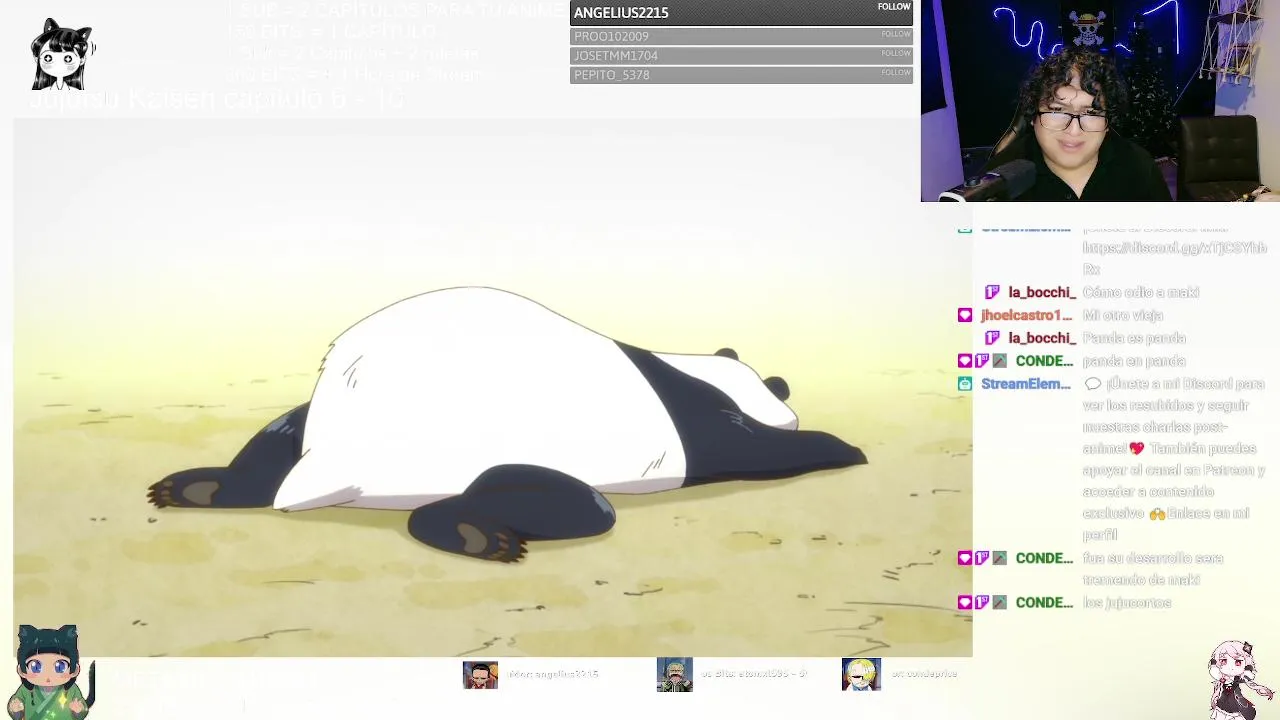Click the green-haired swordsman avatar beside Bits label
The image size is (1280, 720).
pyautogui.click(x=674, y=675)
